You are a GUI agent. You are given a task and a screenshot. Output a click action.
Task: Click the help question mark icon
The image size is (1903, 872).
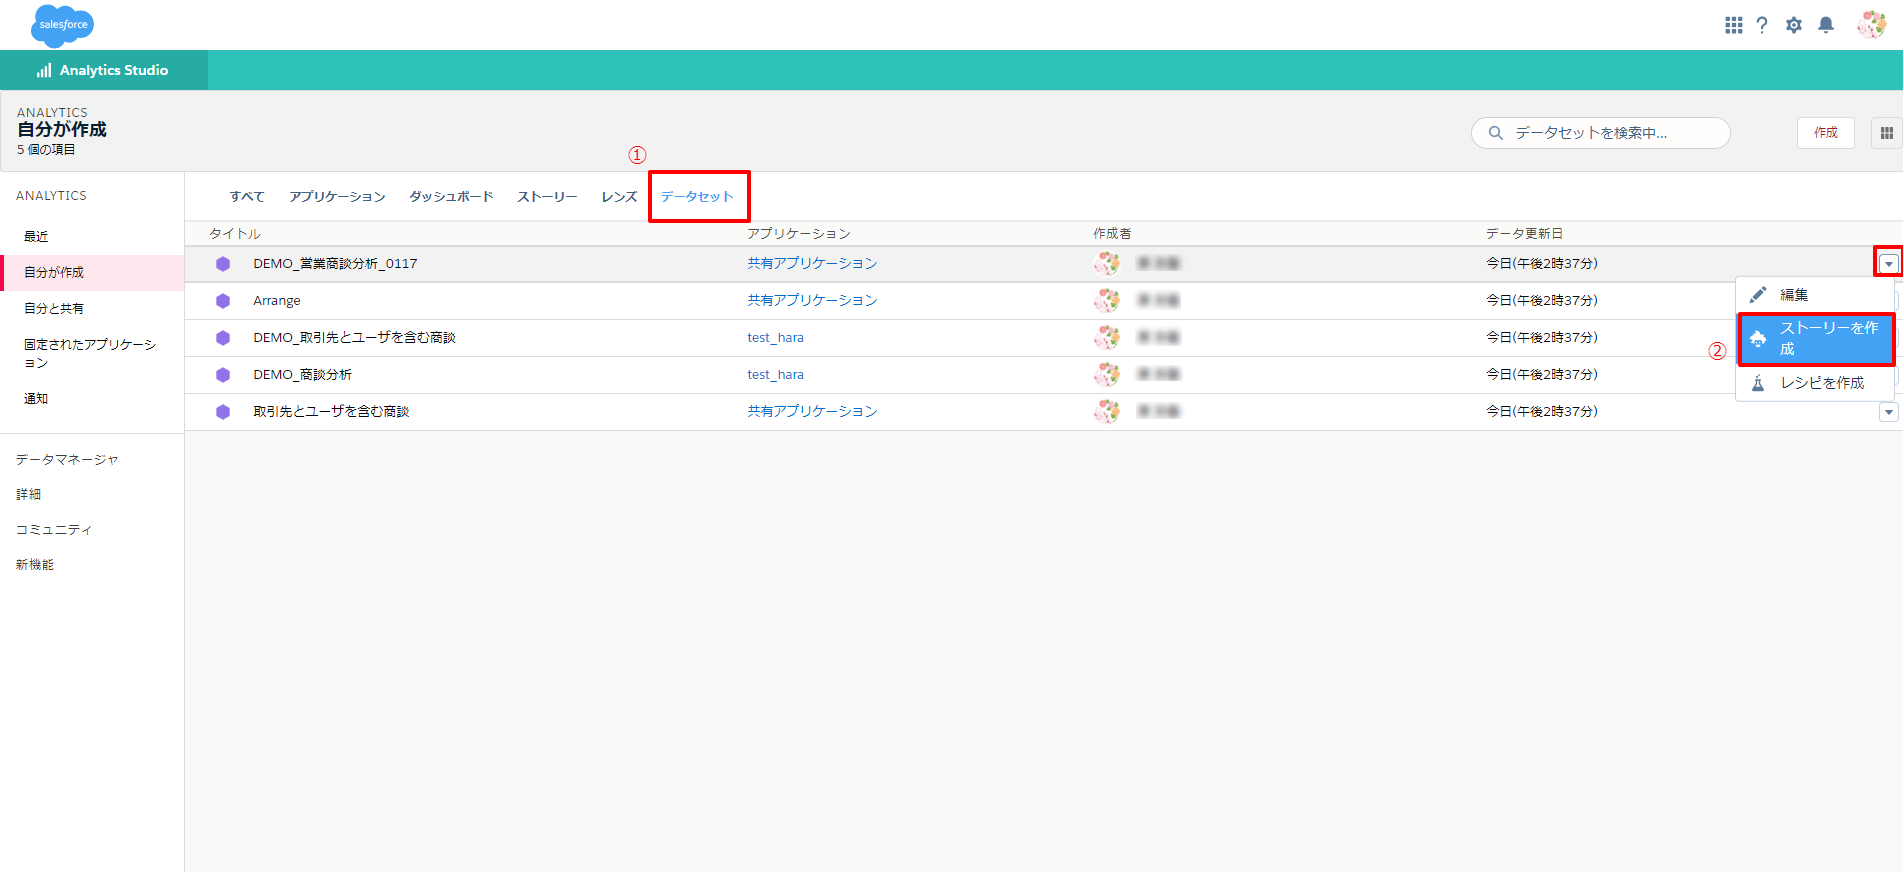click(x=1762, y=25)
